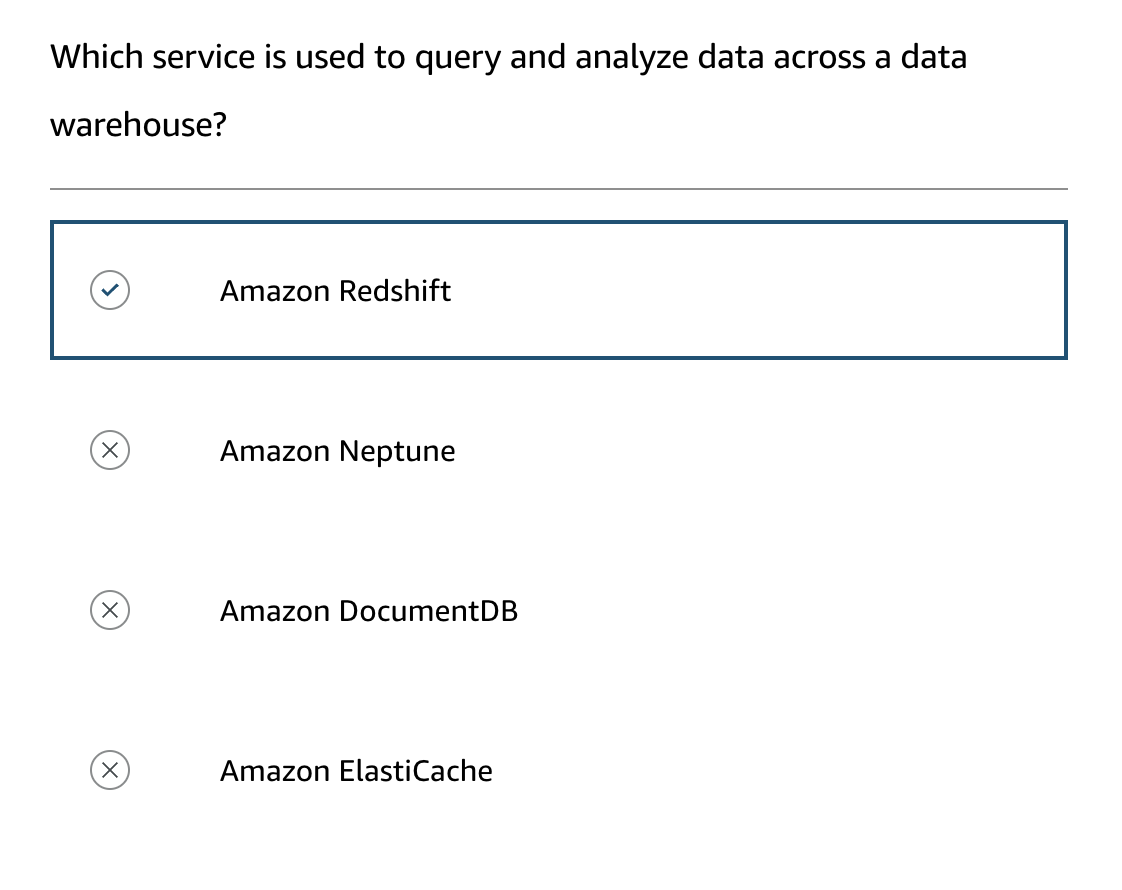Pick the Amazon DocumentDB answer text

pyautogui.click(x=369, y=611)
